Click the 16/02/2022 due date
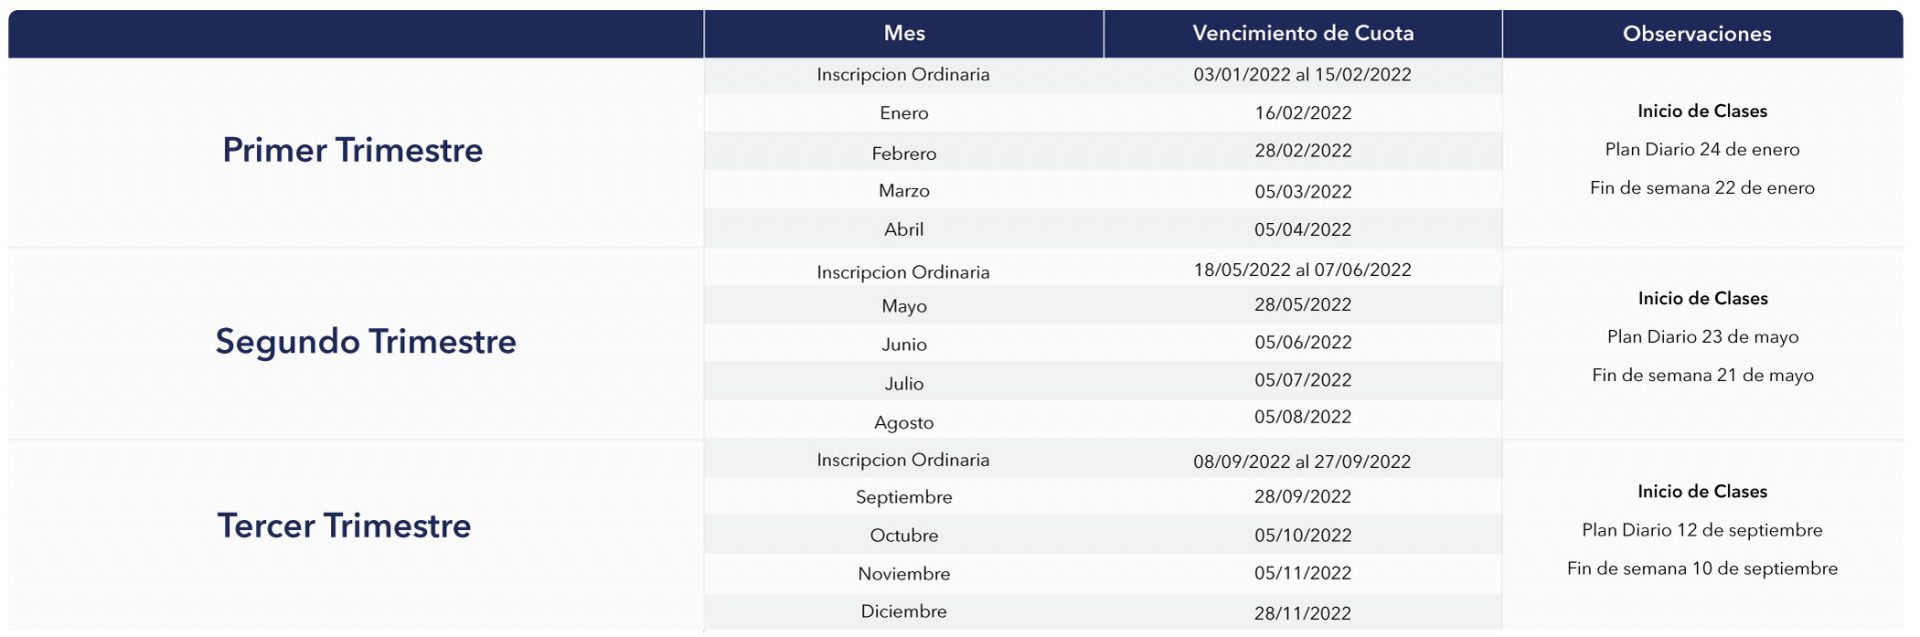The image size is (1920, 637). coord(1303,113)
